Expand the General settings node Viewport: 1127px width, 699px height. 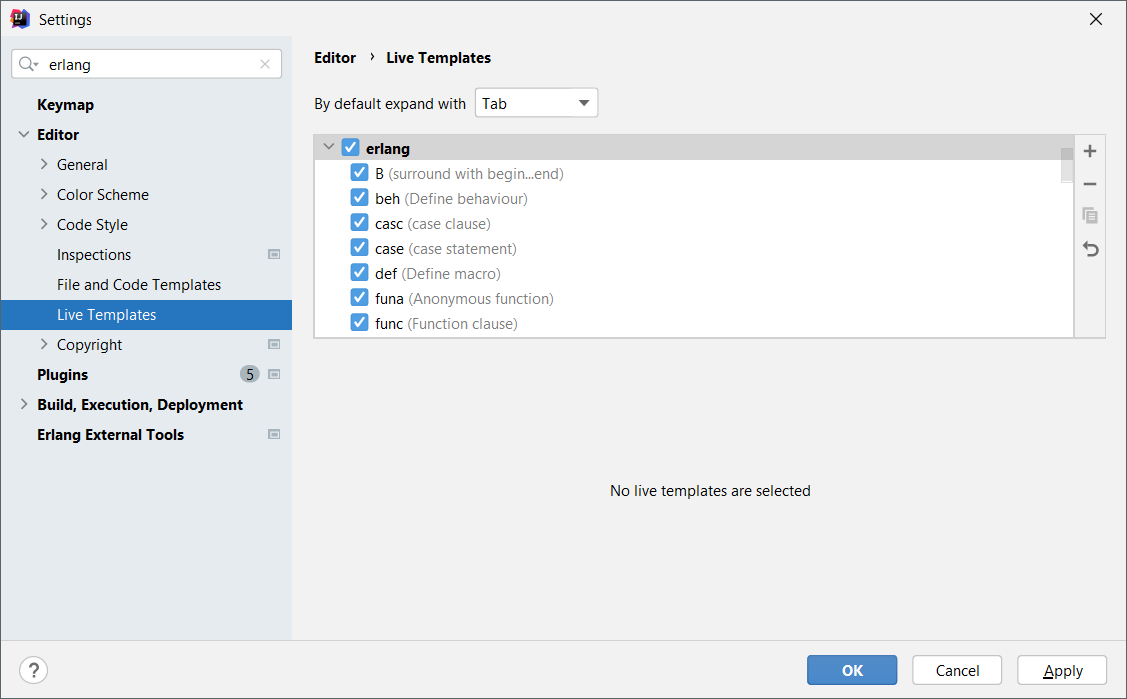point(44,164)
